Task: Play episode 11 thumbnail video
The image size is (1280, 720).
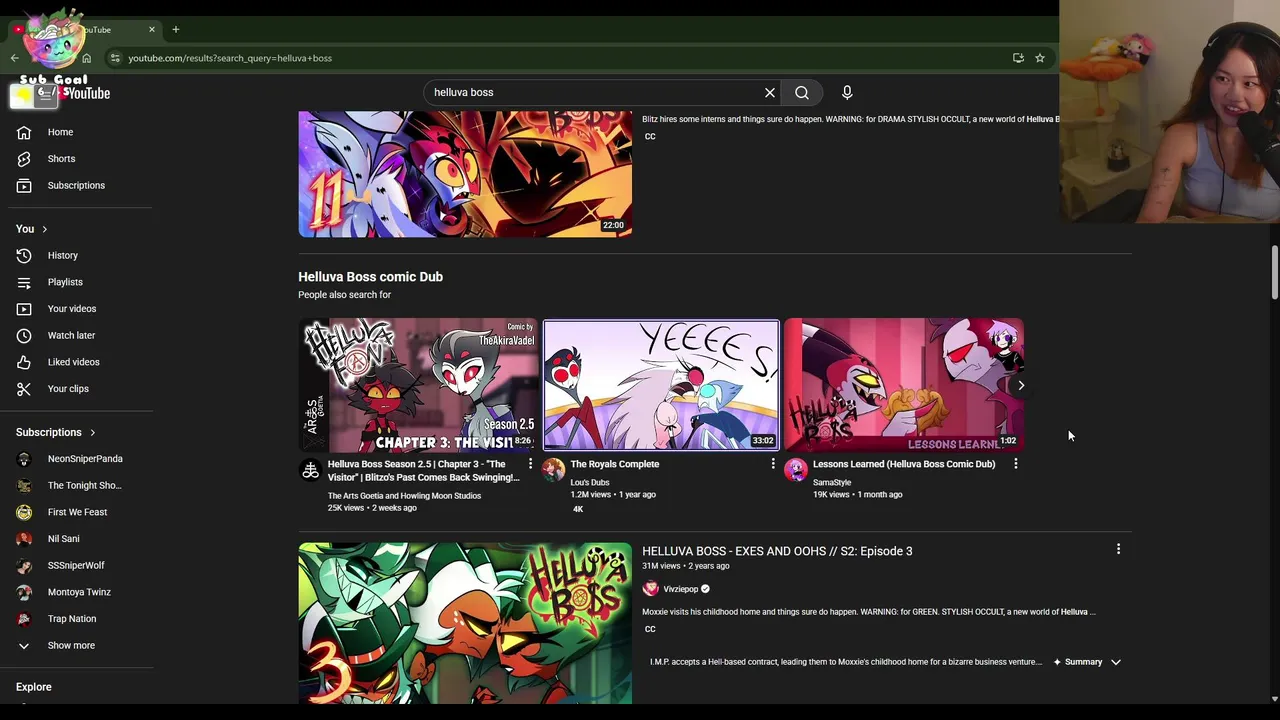Action: click(x=465, y=174)
